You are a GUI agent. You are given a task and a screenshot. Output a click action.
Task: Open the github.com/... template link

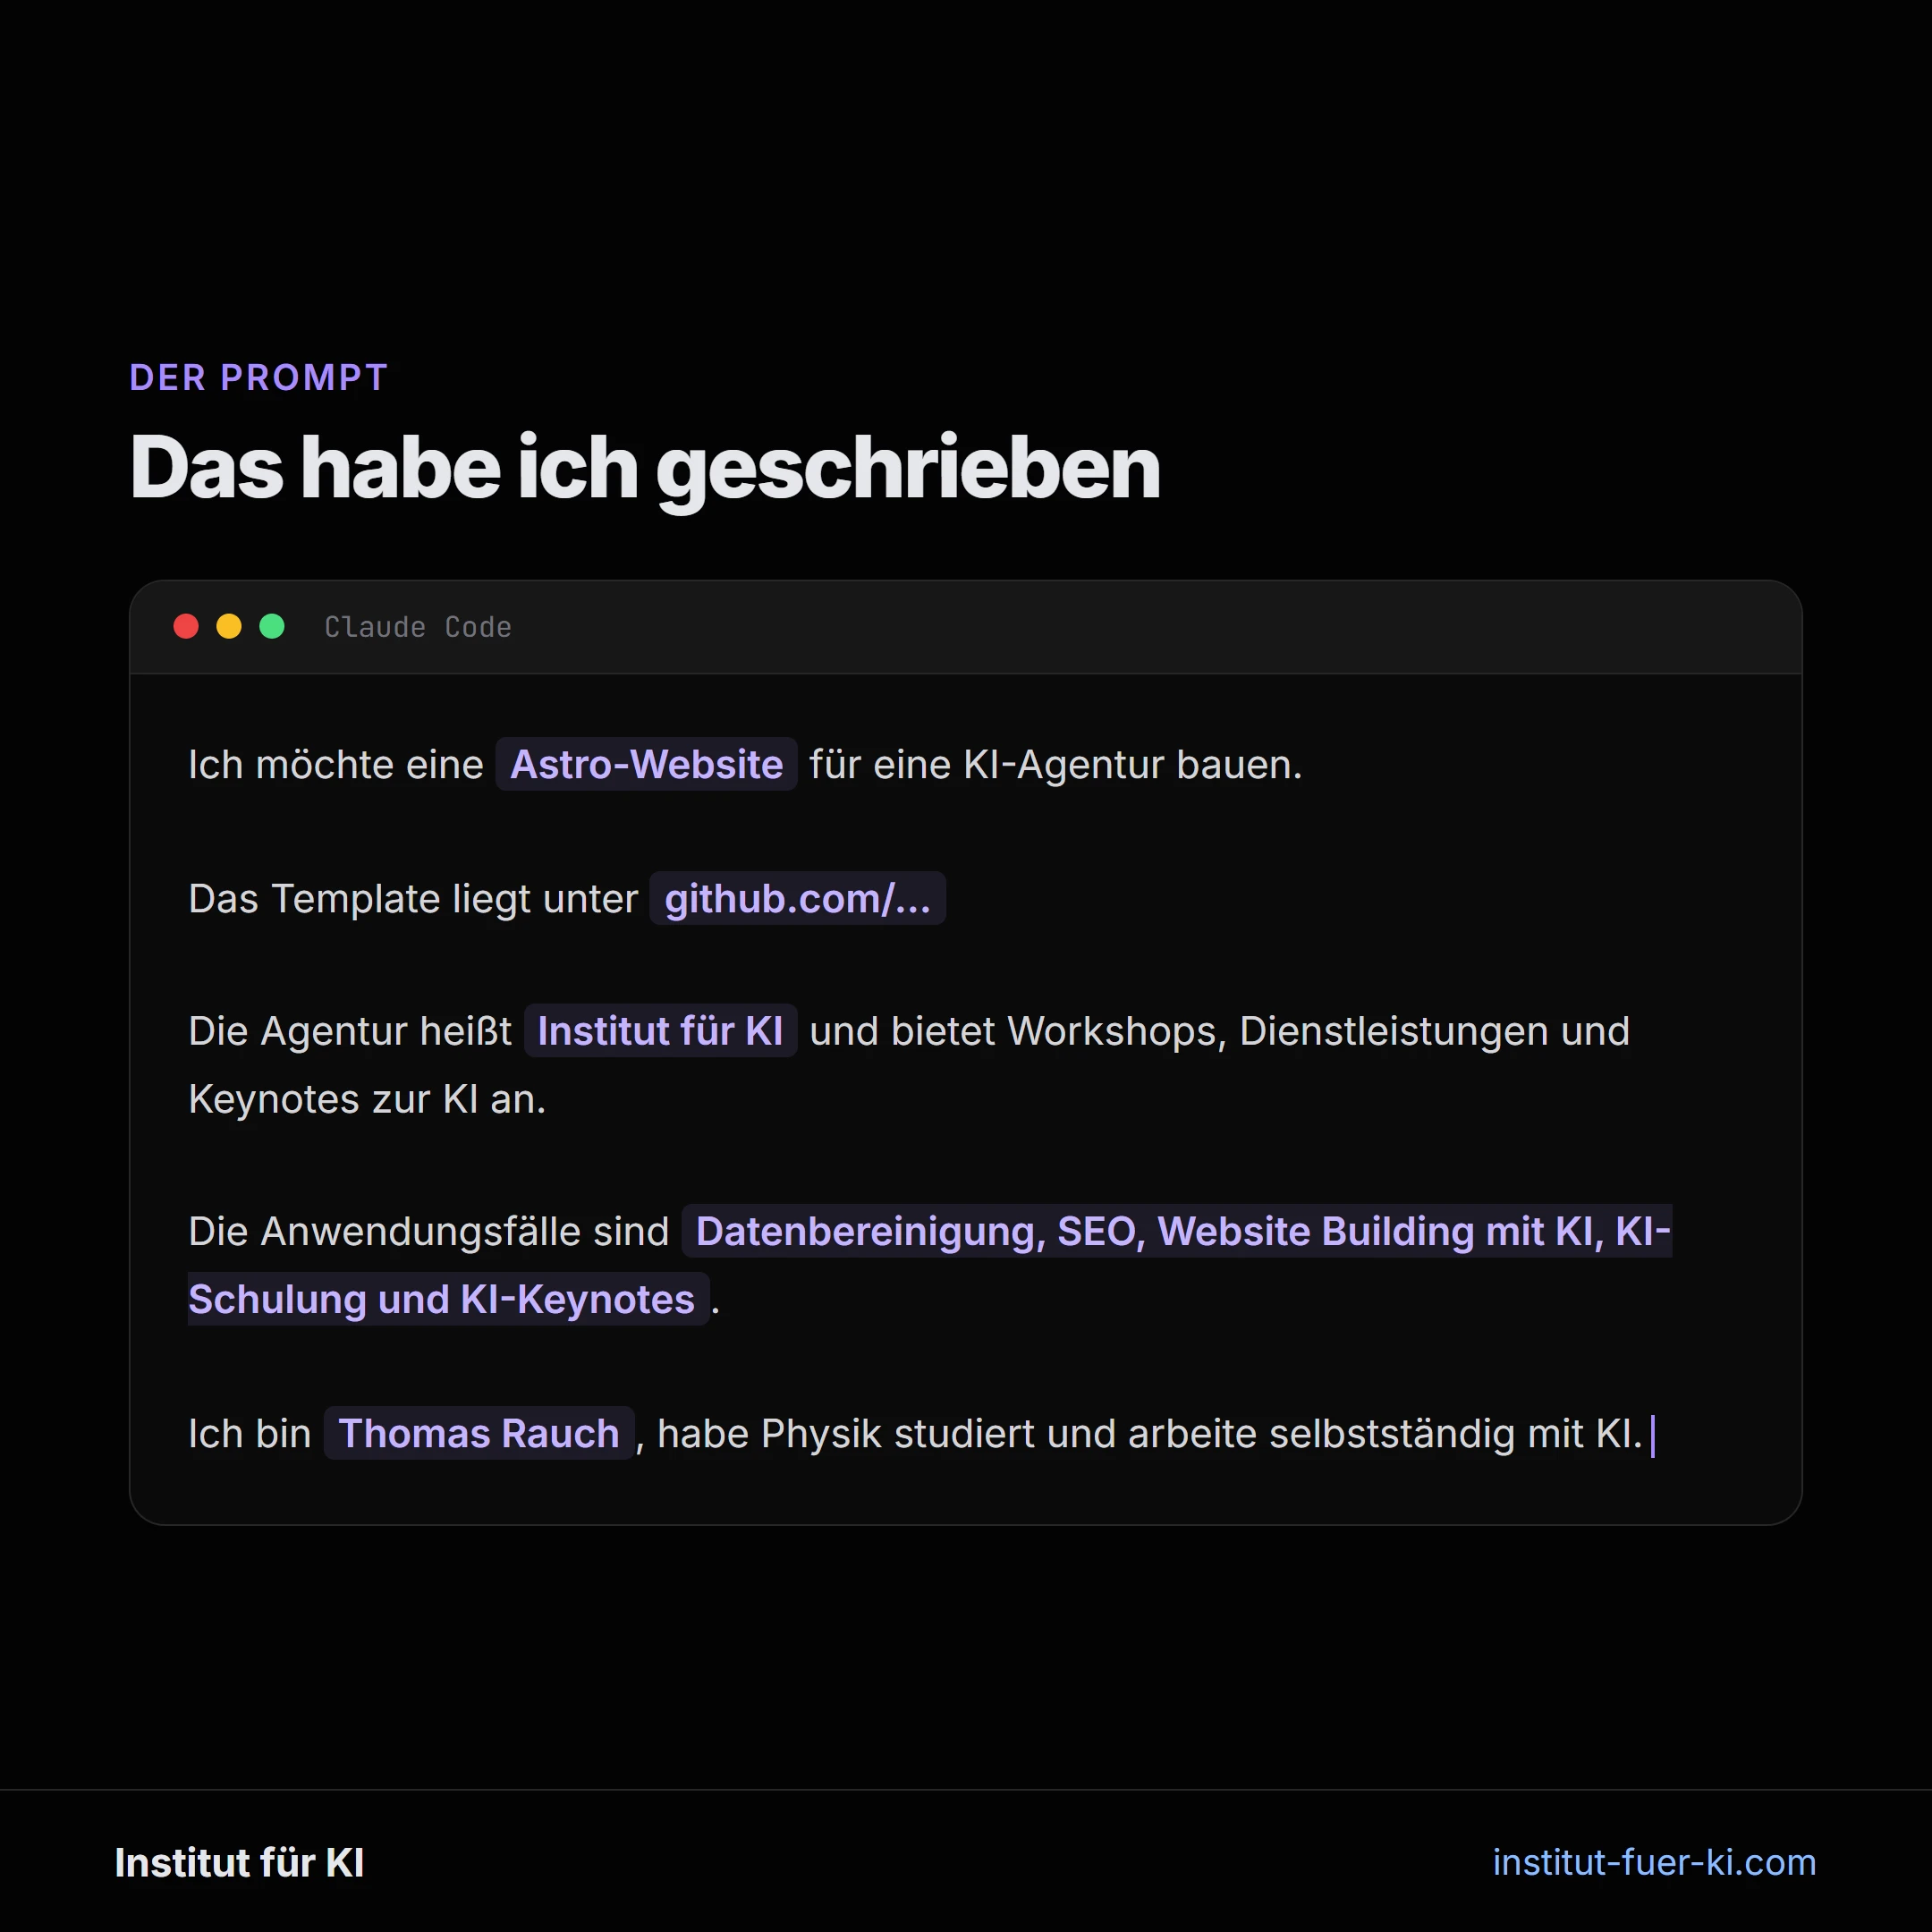click(797, 898)
